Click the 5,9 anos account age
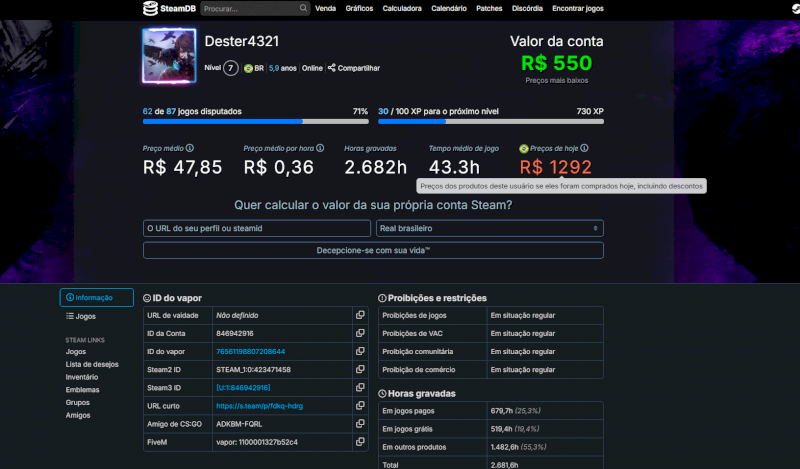Screen dimensions: 800x469 tap(283, 68)
